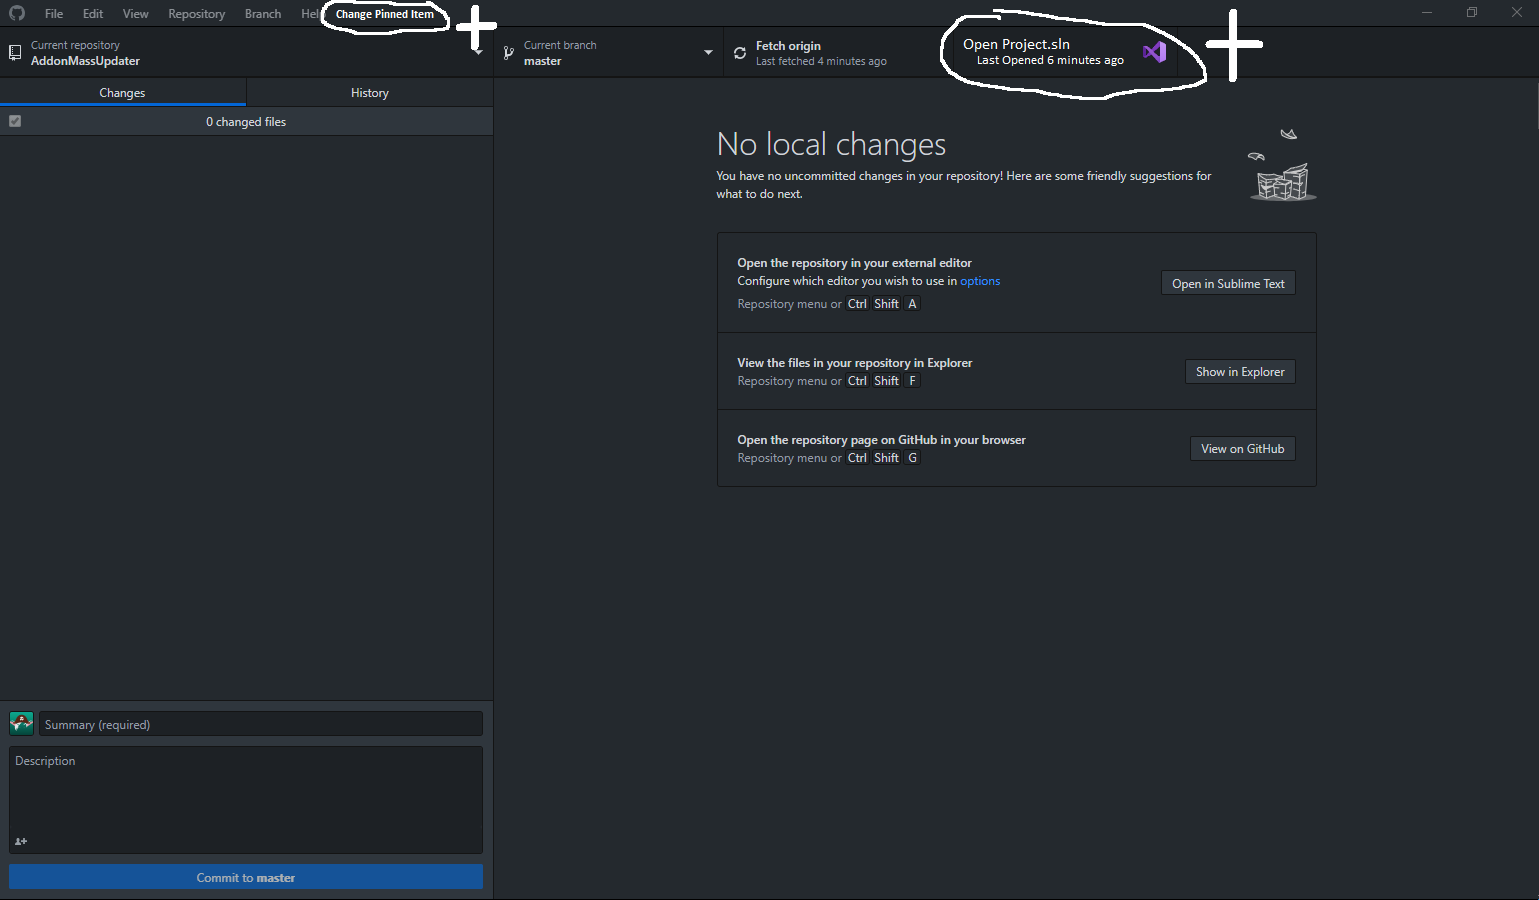Add a co-author using the person-plus icon
Screen dimensions: 1539x900
(20, 841)
